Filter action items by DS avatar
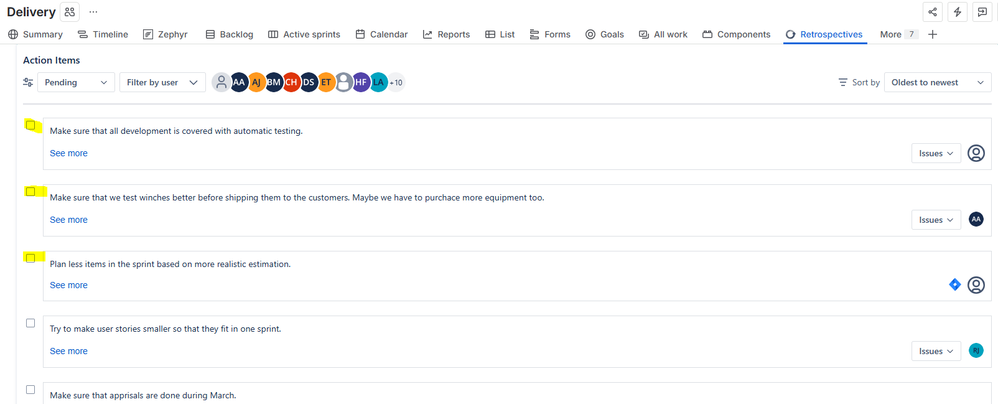Image resolution: width=998 pixels, height=404 pixels. click(x=309, y=82)
